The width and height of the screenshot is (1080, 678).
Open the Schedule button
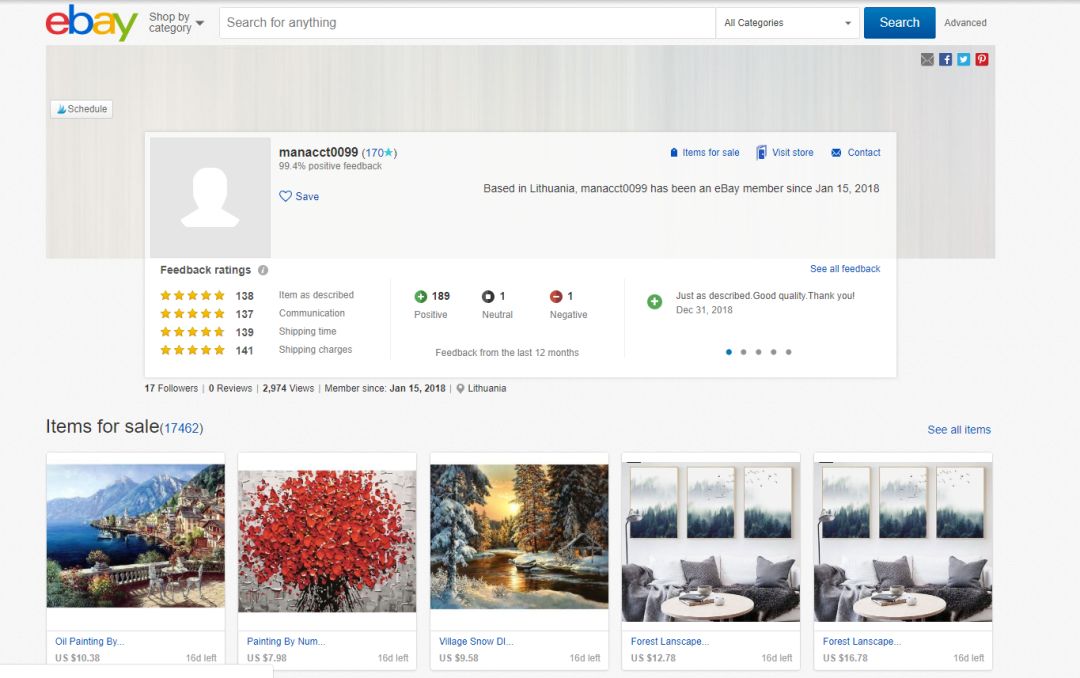82,109
